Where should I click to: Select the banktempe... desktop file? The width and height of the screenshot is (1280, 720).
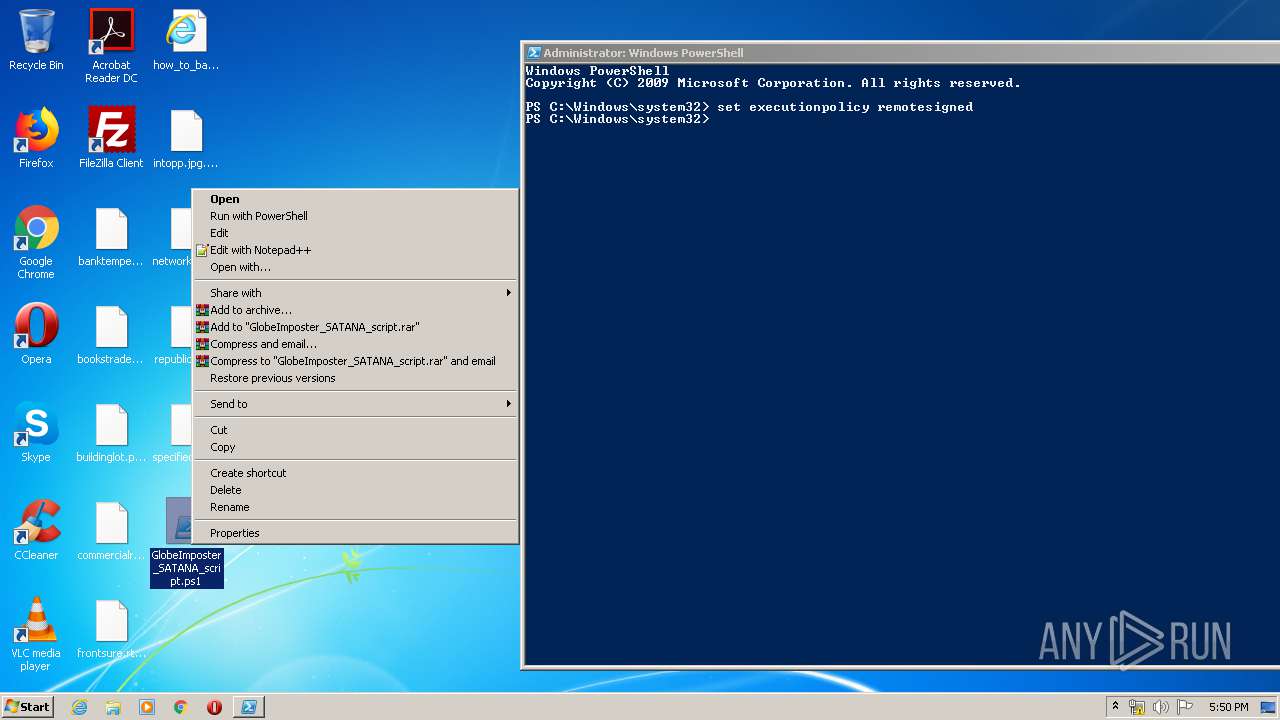click(x=111, y=237)
